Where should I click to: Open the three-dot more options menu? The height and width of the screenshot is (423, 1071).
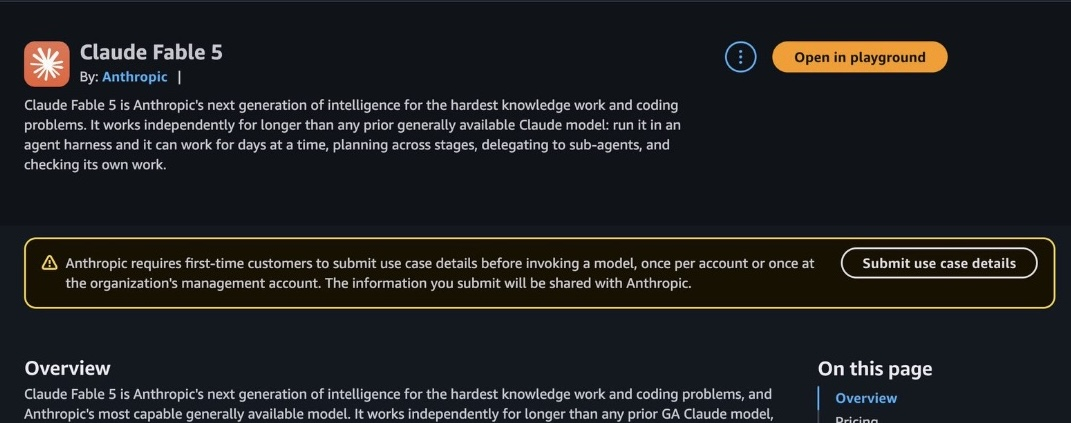pyautogui.click(x=740, y=57)
